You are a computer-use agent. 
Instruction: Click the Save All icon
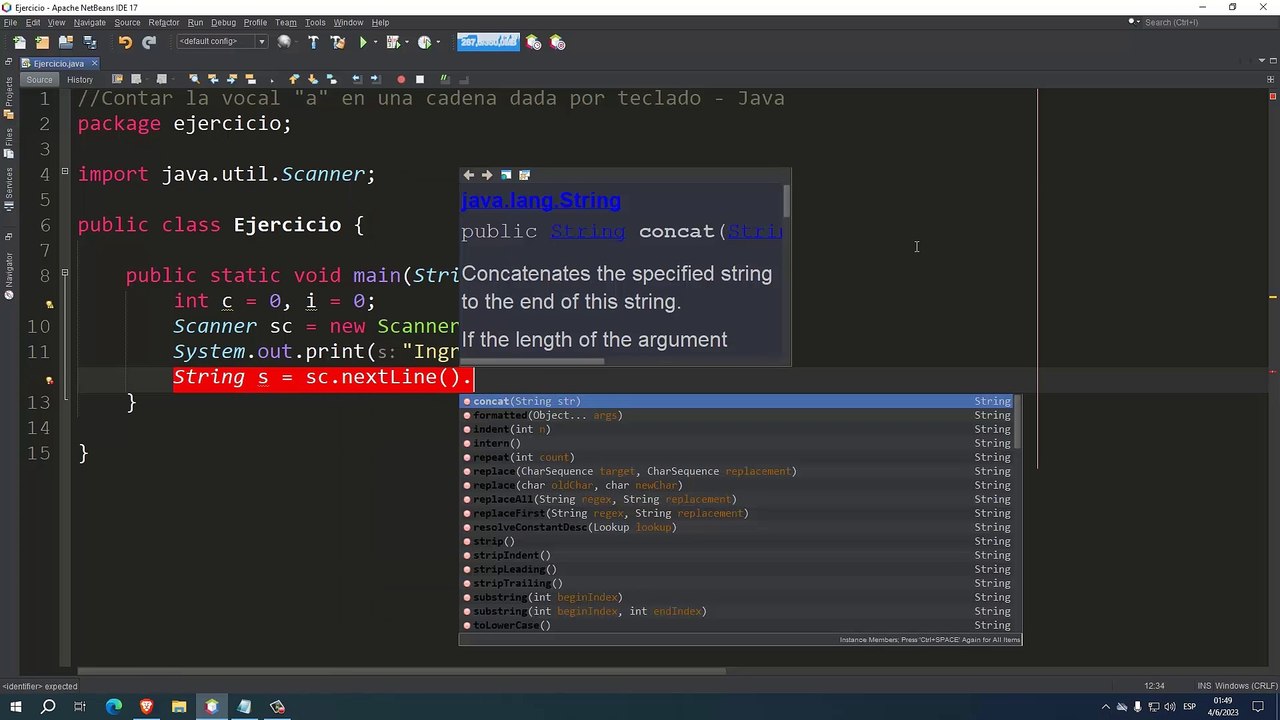[x=90, y=42]
